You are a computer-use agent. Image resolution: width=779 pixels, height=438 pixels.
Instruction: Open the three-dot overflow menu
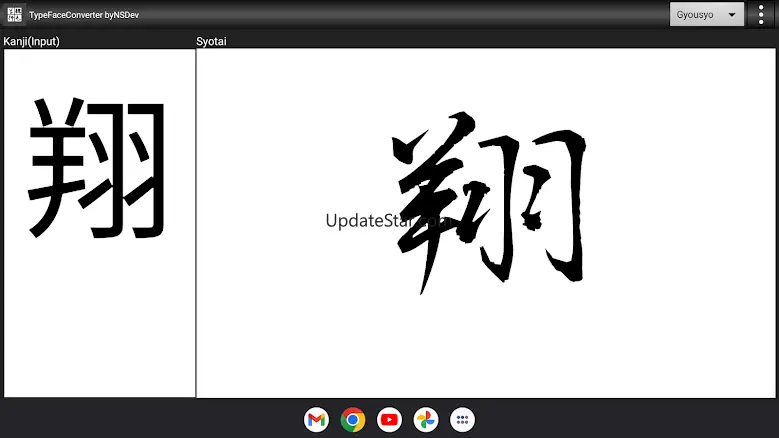pos(761,14)
